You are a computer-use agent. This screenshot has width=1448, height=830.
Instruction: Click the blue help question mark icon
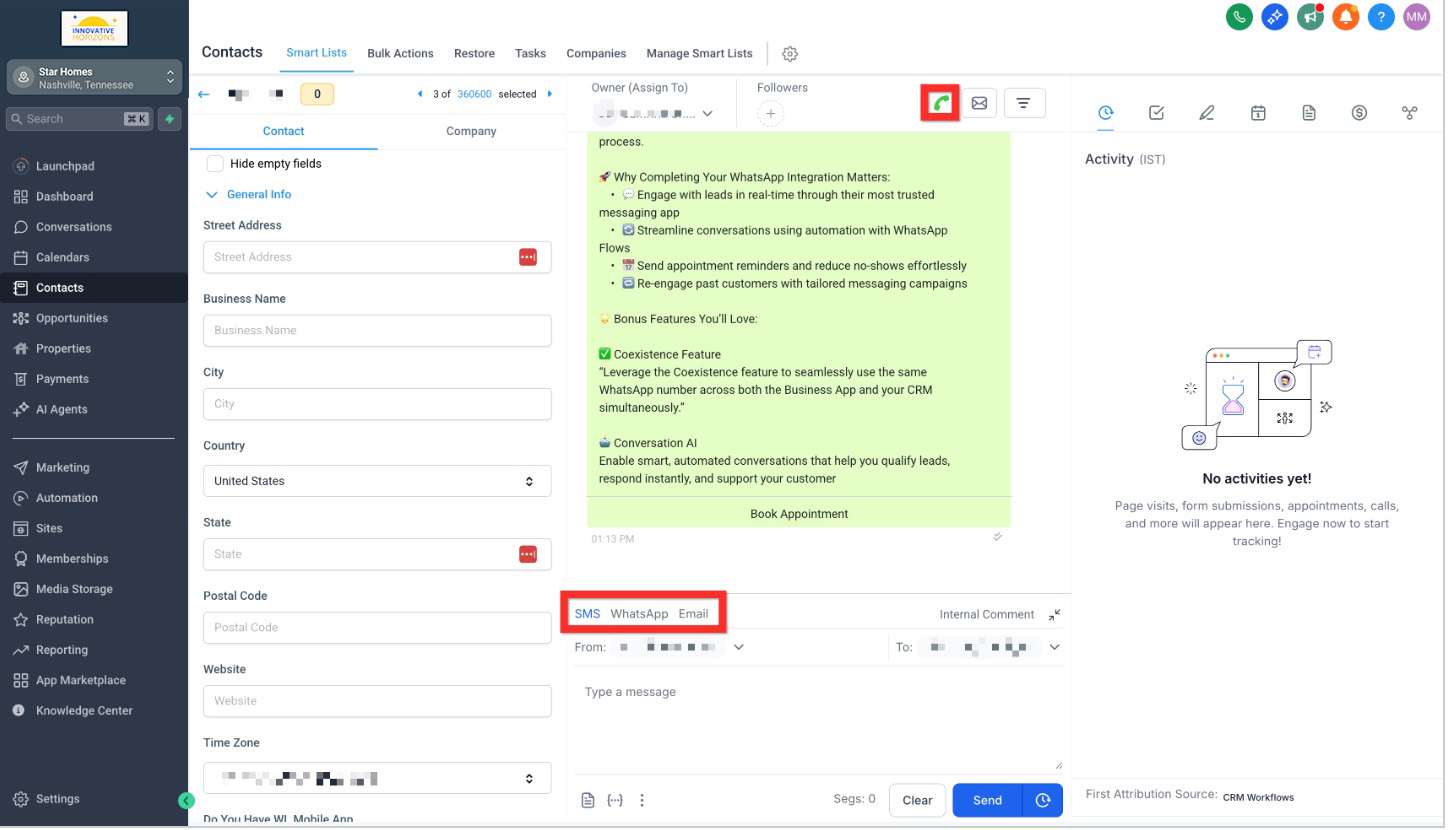pyautogui.click(x=1381, y=16)
